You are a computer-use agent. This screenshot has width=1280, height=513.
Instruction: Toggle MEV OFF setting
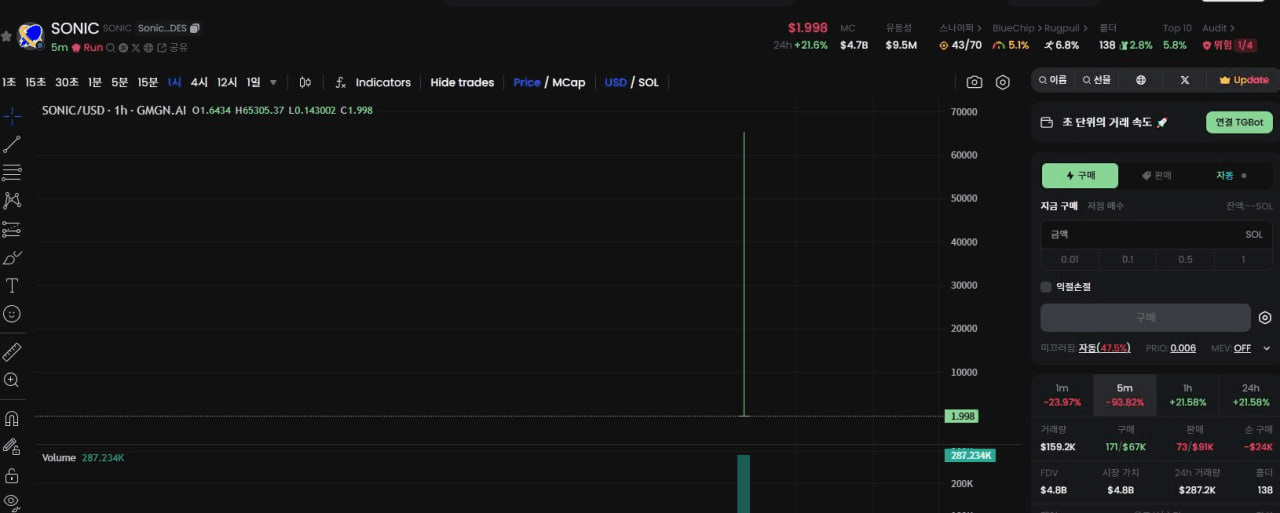1242,348
